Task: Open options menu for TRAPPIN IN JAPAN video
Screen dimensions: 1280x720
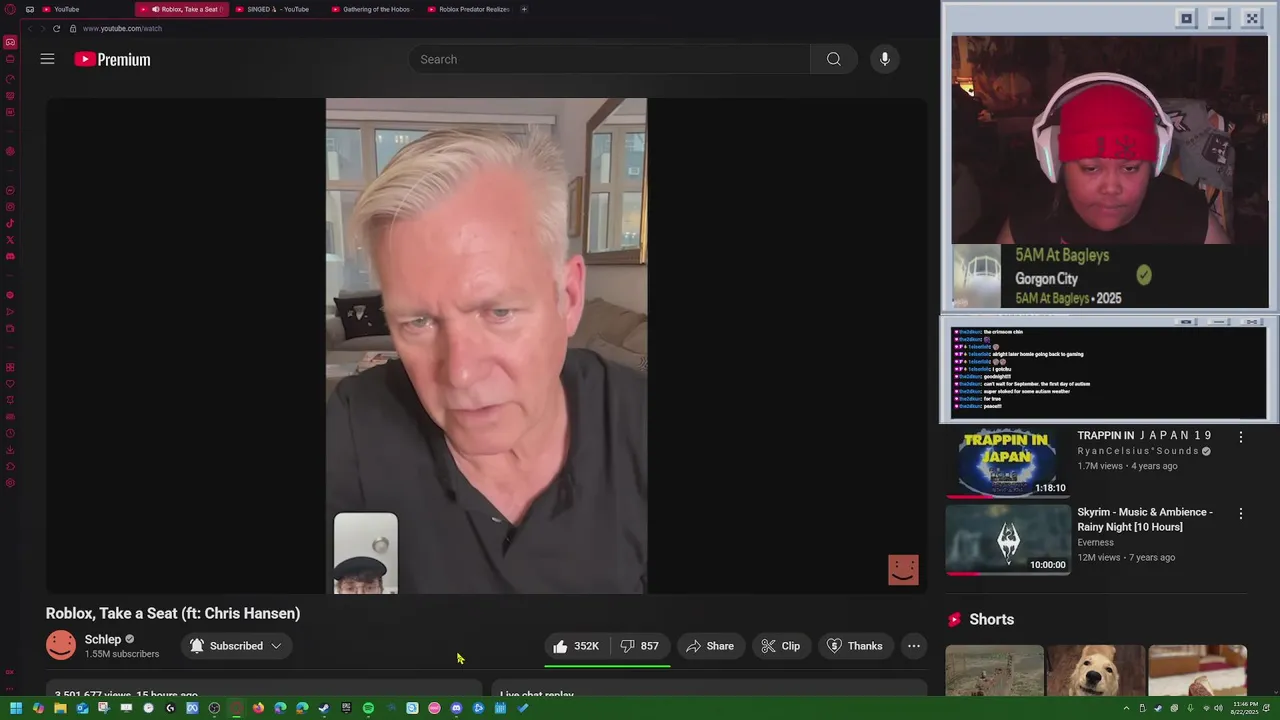Action: (x=1241, y=437)
